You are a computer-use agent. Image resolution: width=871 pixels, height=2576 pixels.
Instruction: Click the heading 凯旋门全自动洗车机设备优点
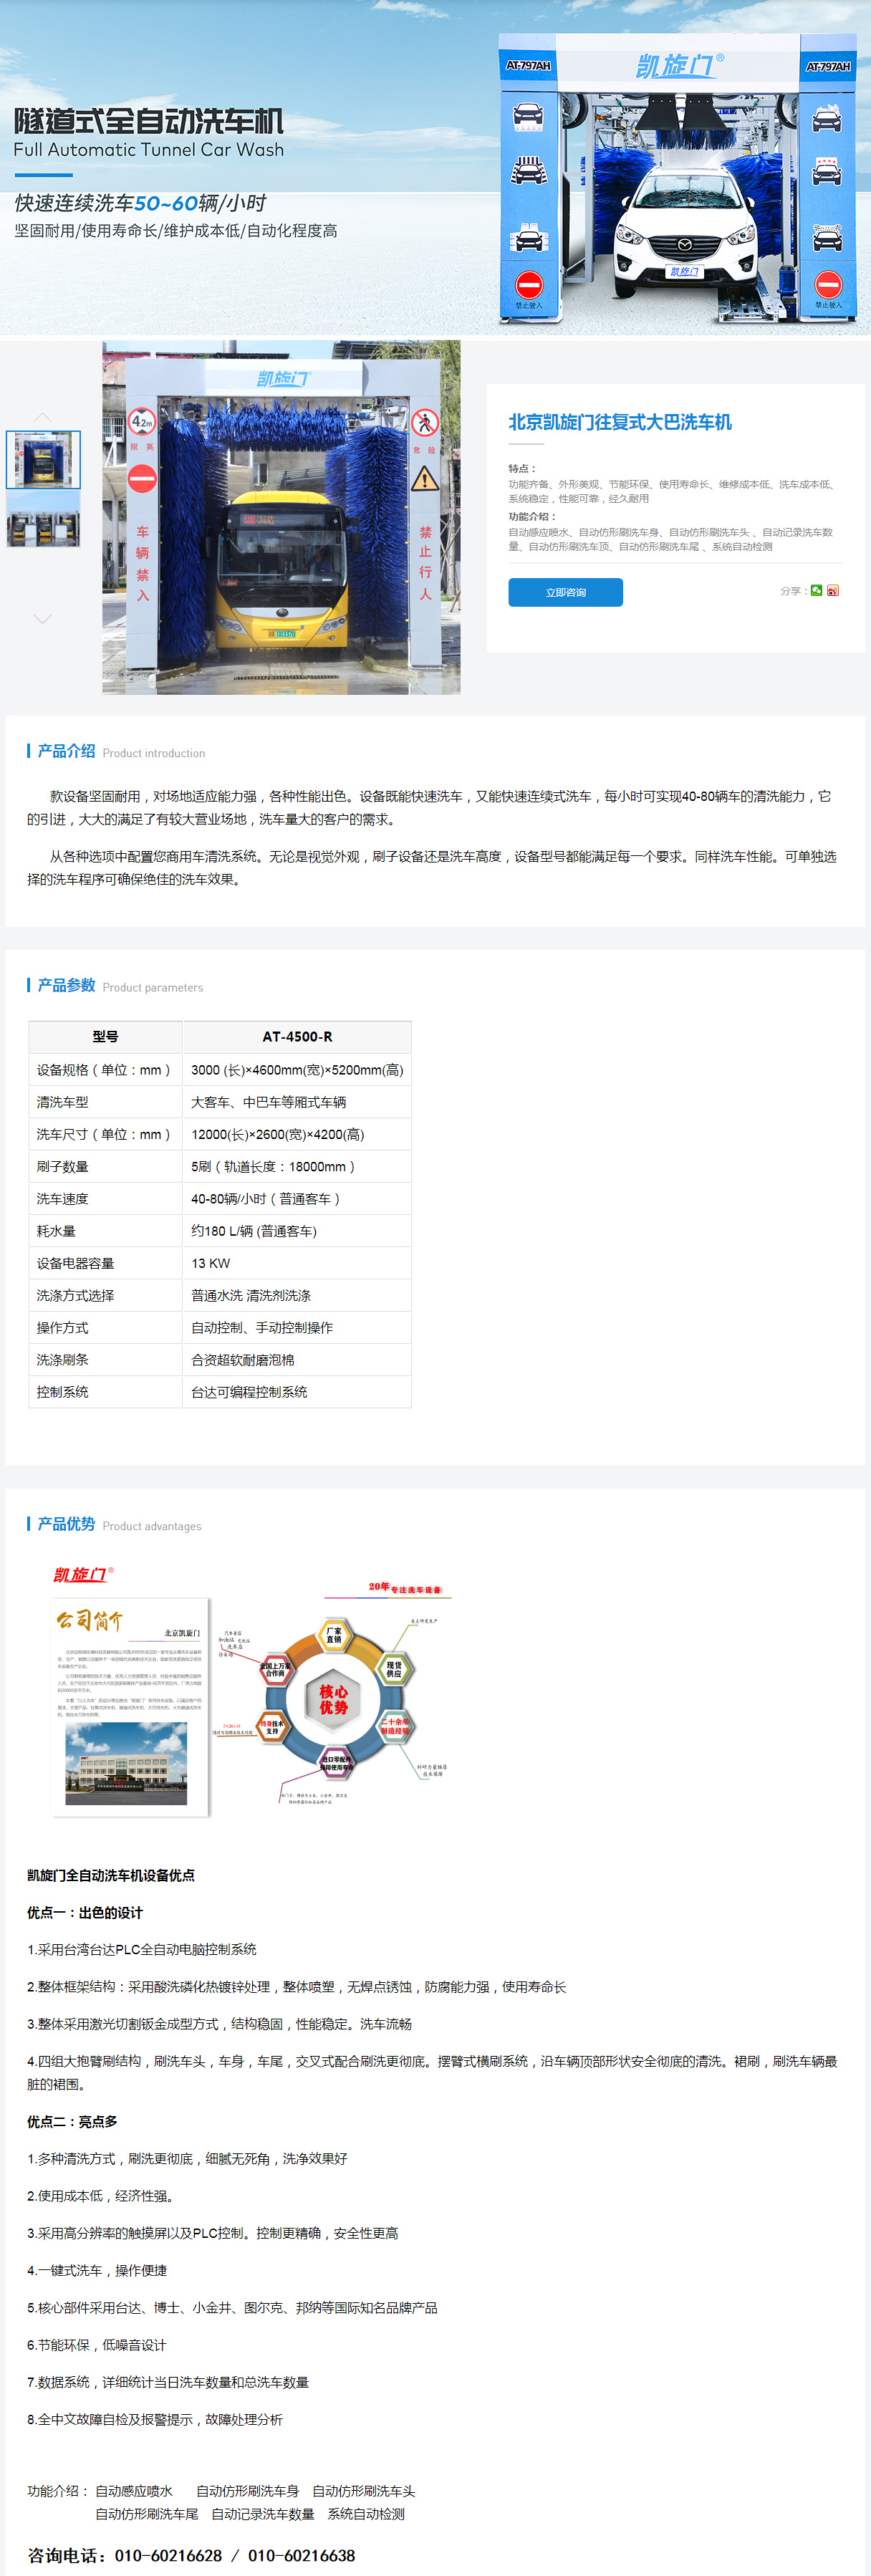click(111, 1875)
